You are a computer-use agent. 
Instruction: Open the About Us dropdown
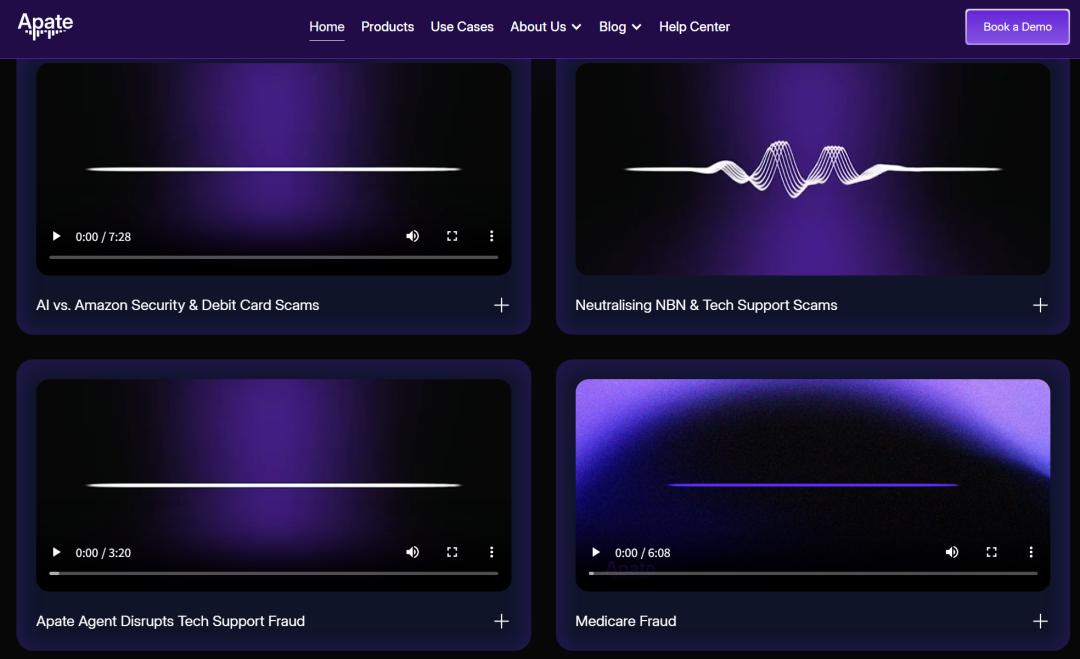coord(546,27)
